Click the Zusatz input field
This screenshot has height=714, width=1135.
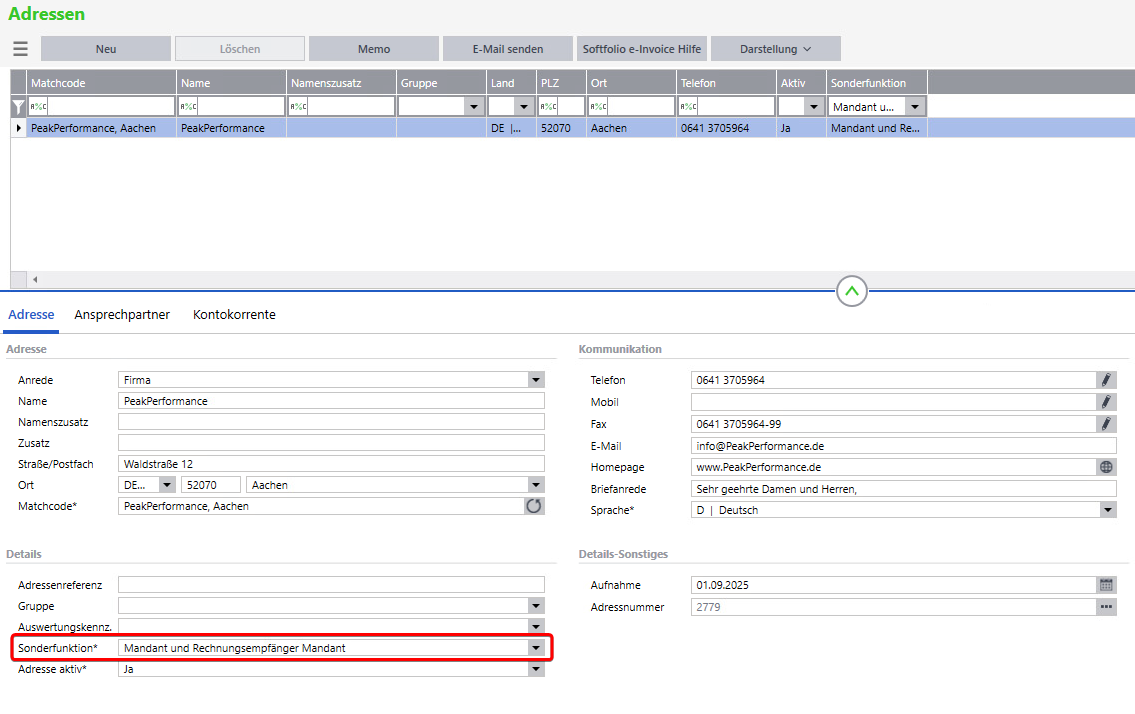coord(331,443)
